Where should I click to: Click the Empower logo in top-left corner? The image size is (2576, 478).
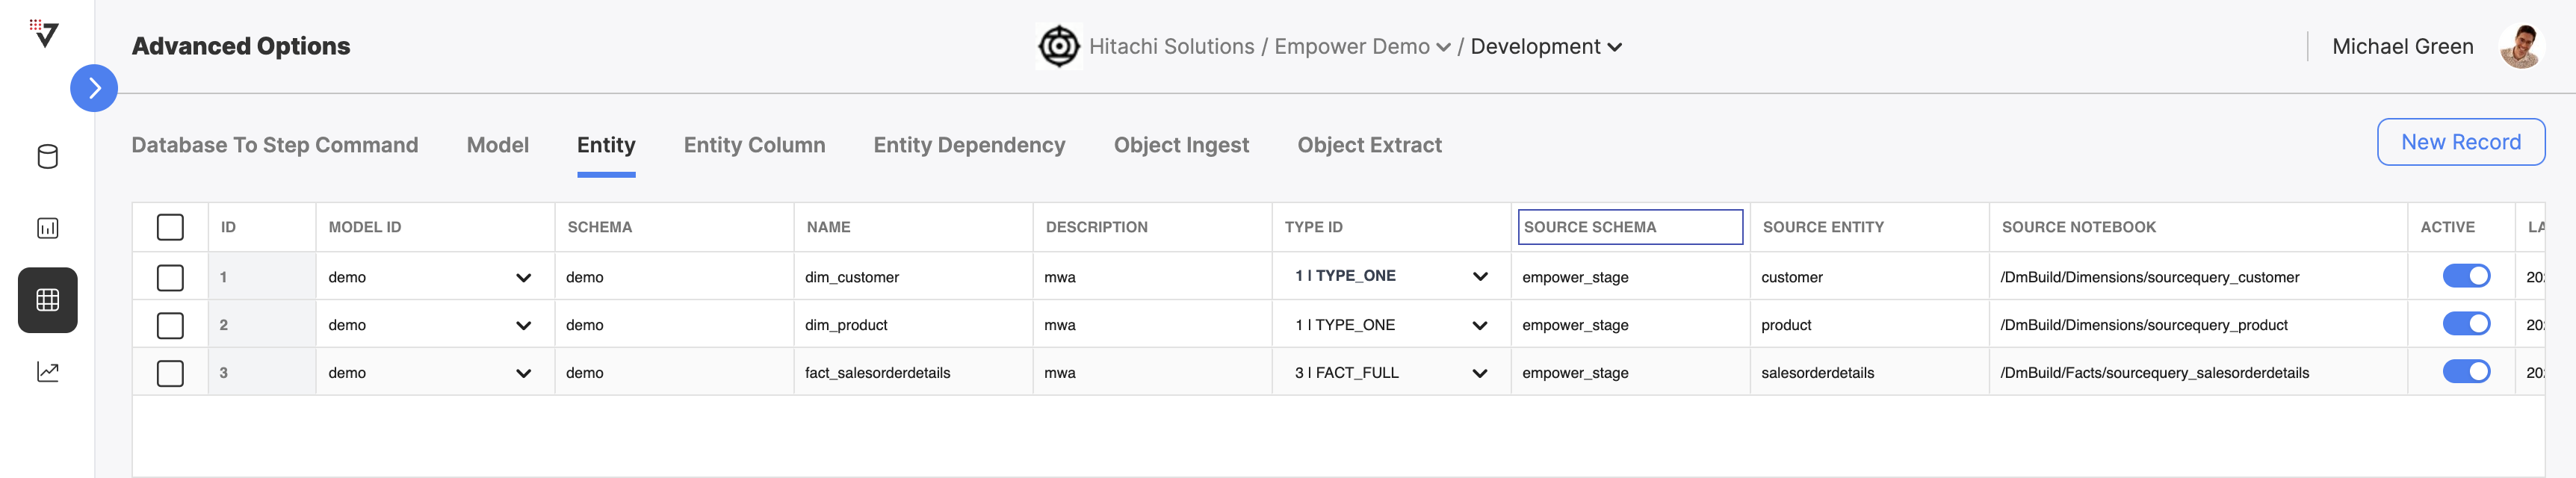tap(44, 33)
